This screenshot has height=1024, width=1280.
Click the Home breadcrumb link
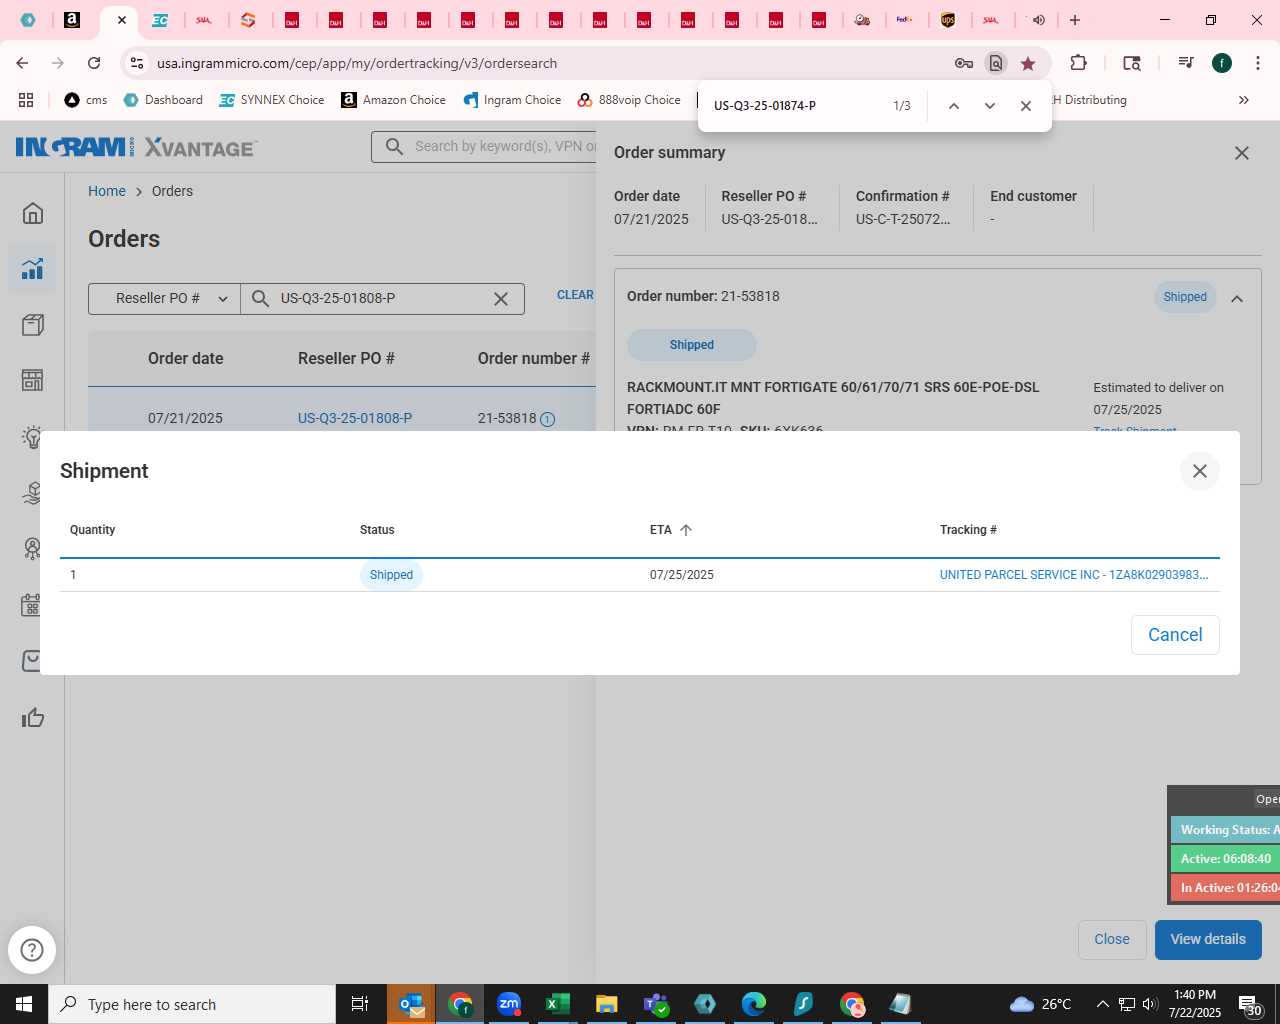(x=107, y=191)
